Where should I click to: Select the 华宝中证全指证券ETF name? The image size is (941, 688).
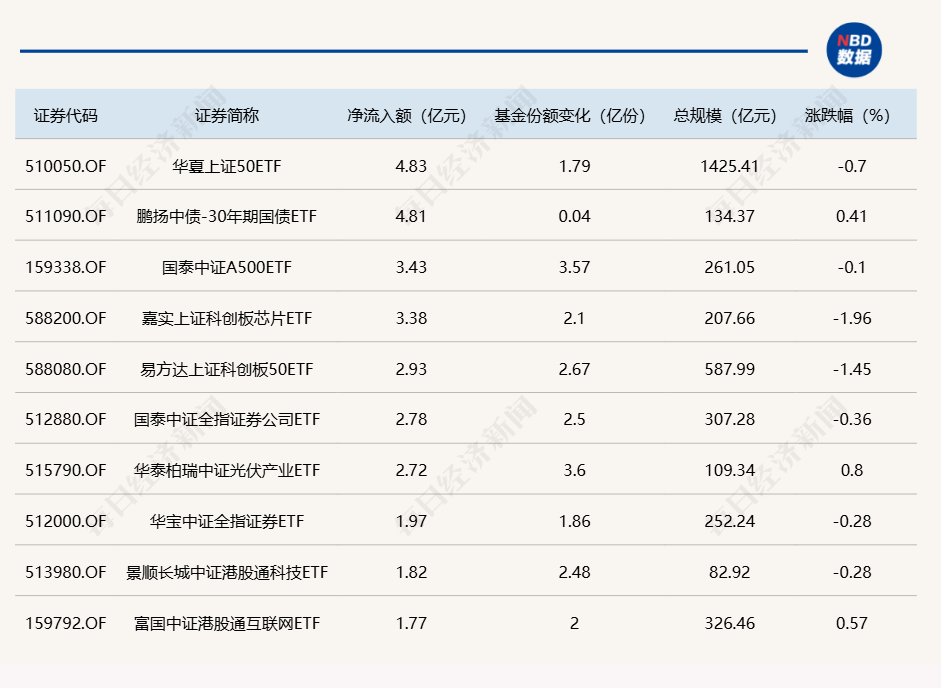coord(227,522)
